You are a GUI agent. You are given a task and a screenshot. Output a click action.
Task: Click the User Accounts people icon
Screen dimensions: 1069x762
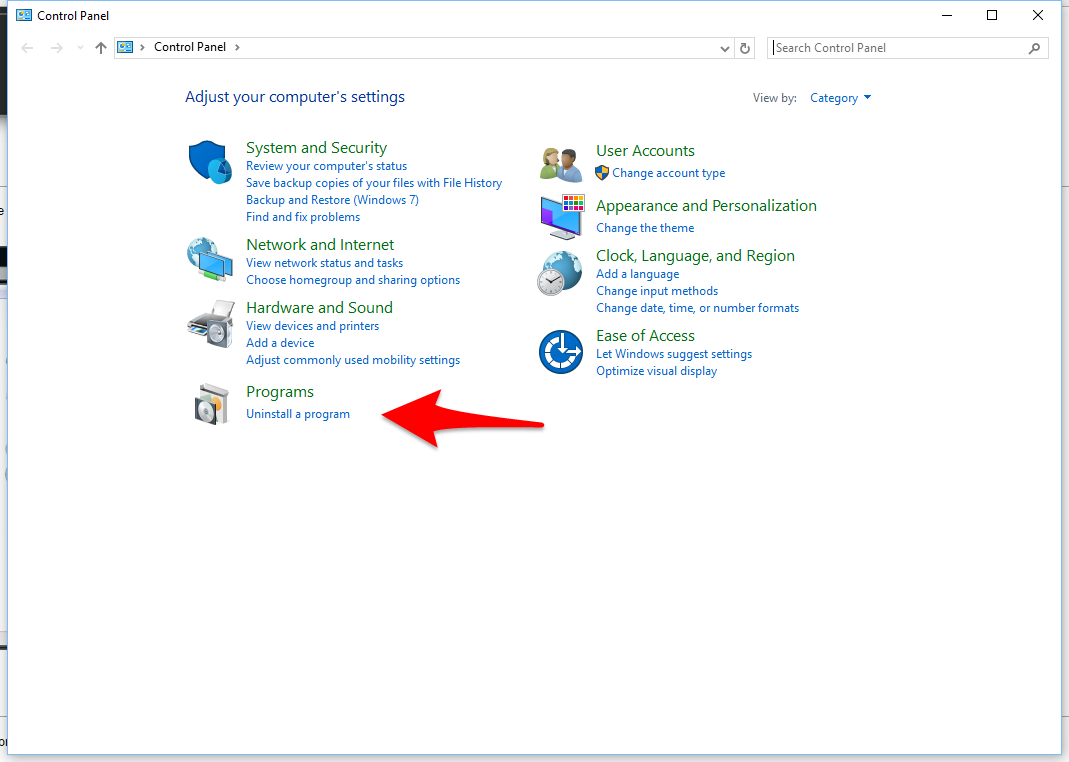[x=560, y=162]
